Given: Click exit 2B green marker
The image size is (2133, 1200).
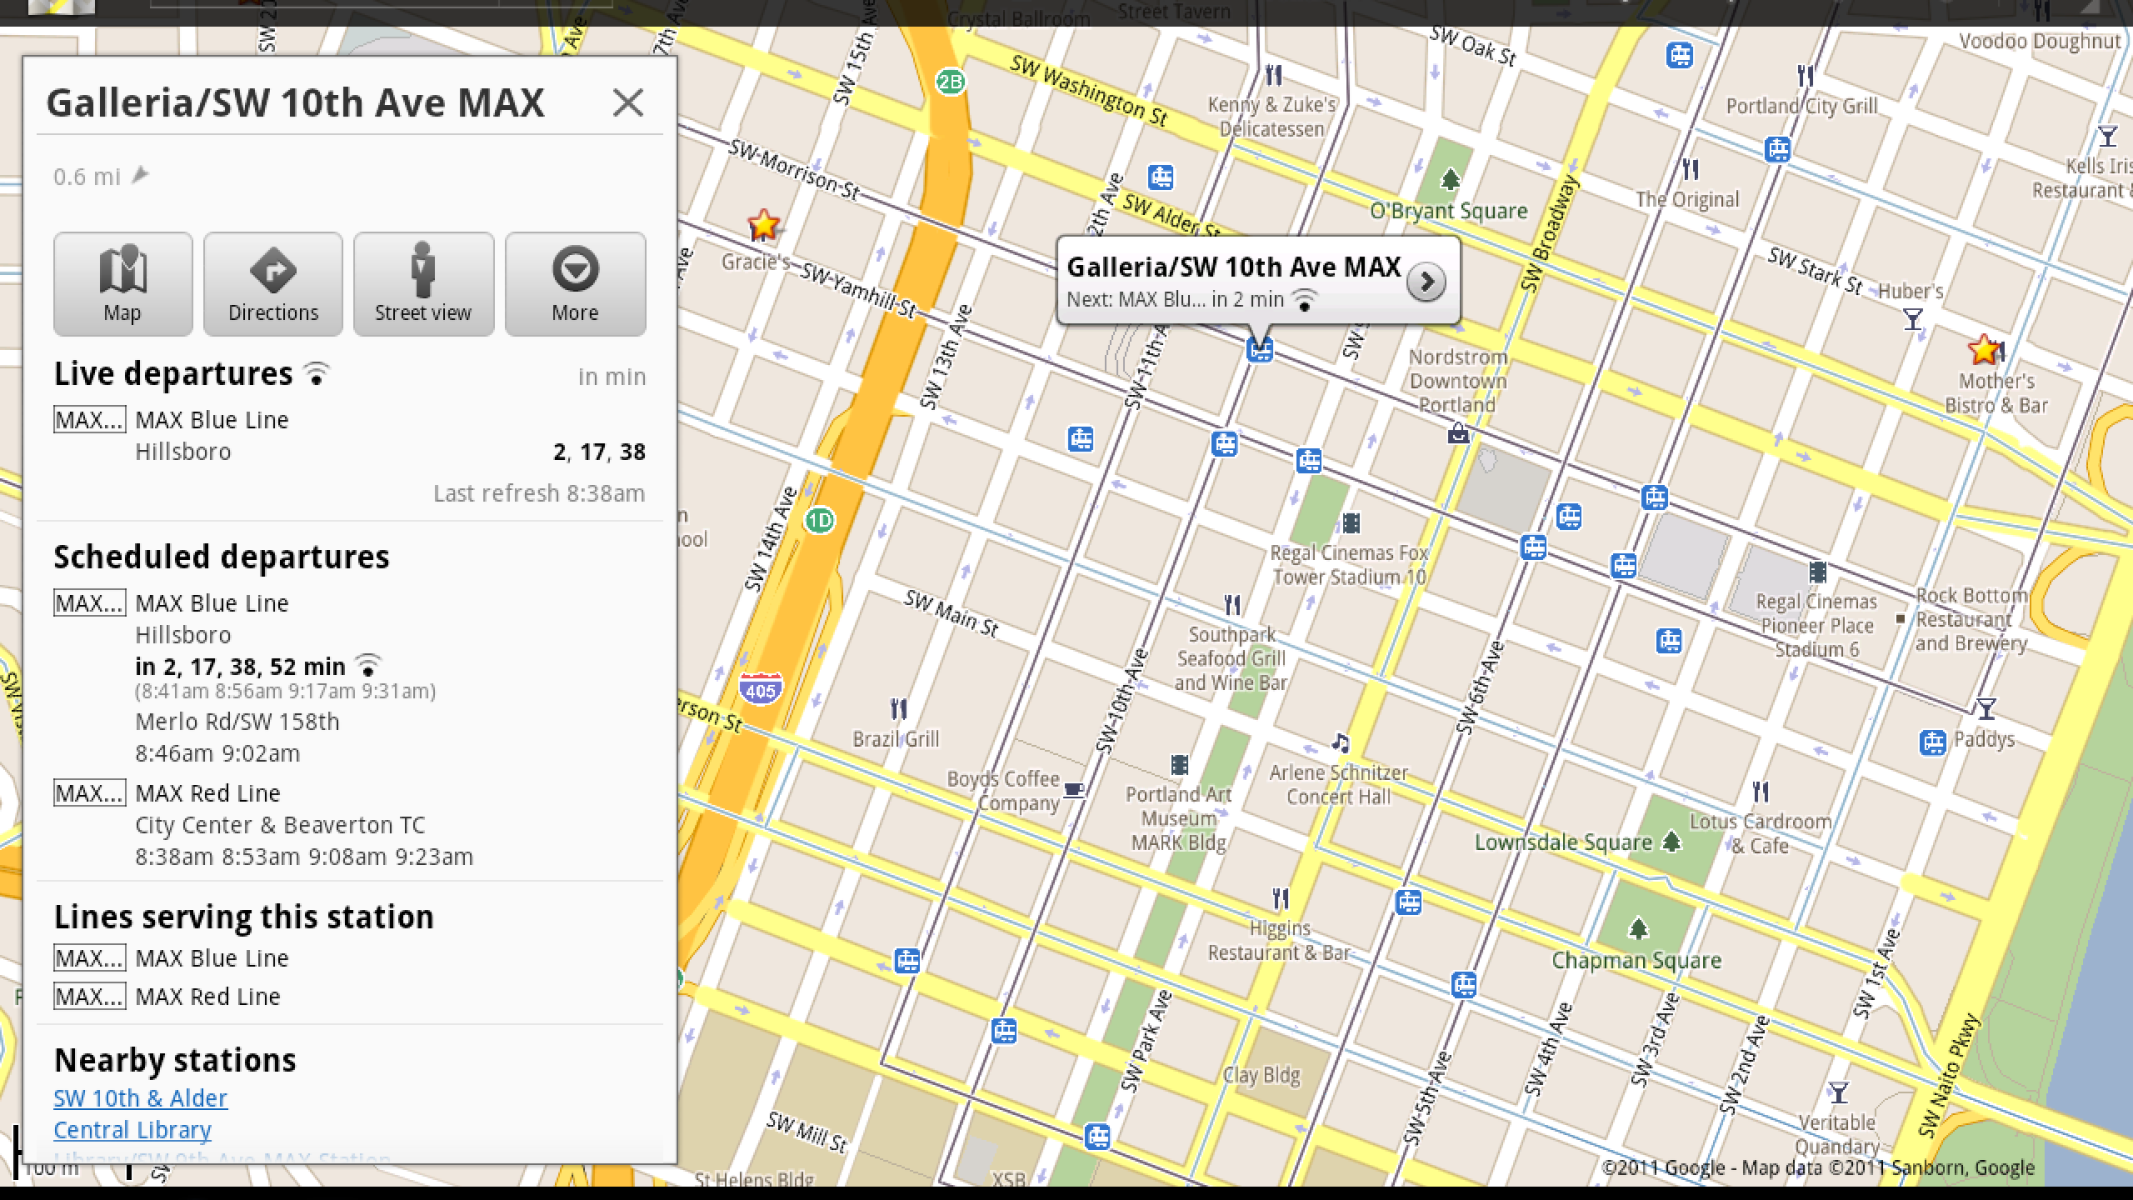Looking at the screenshot, I should point(950,82).
